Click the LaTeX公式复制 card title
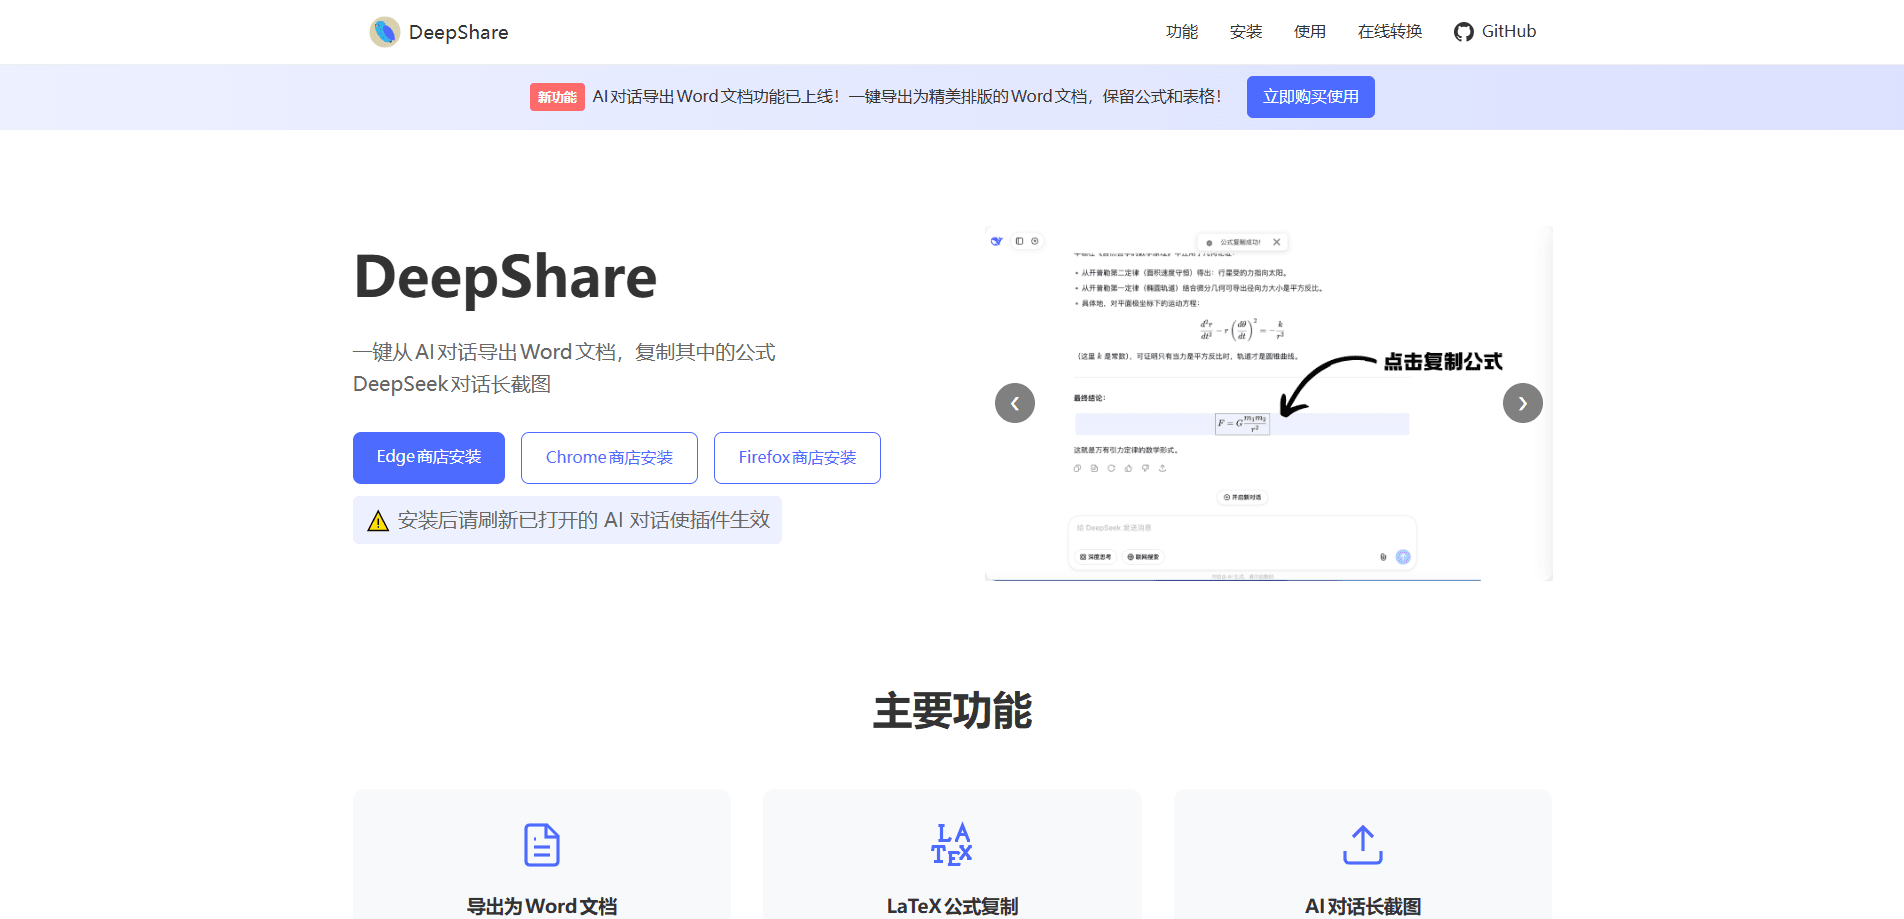The image size is (1904, 919). click(952, 906)
